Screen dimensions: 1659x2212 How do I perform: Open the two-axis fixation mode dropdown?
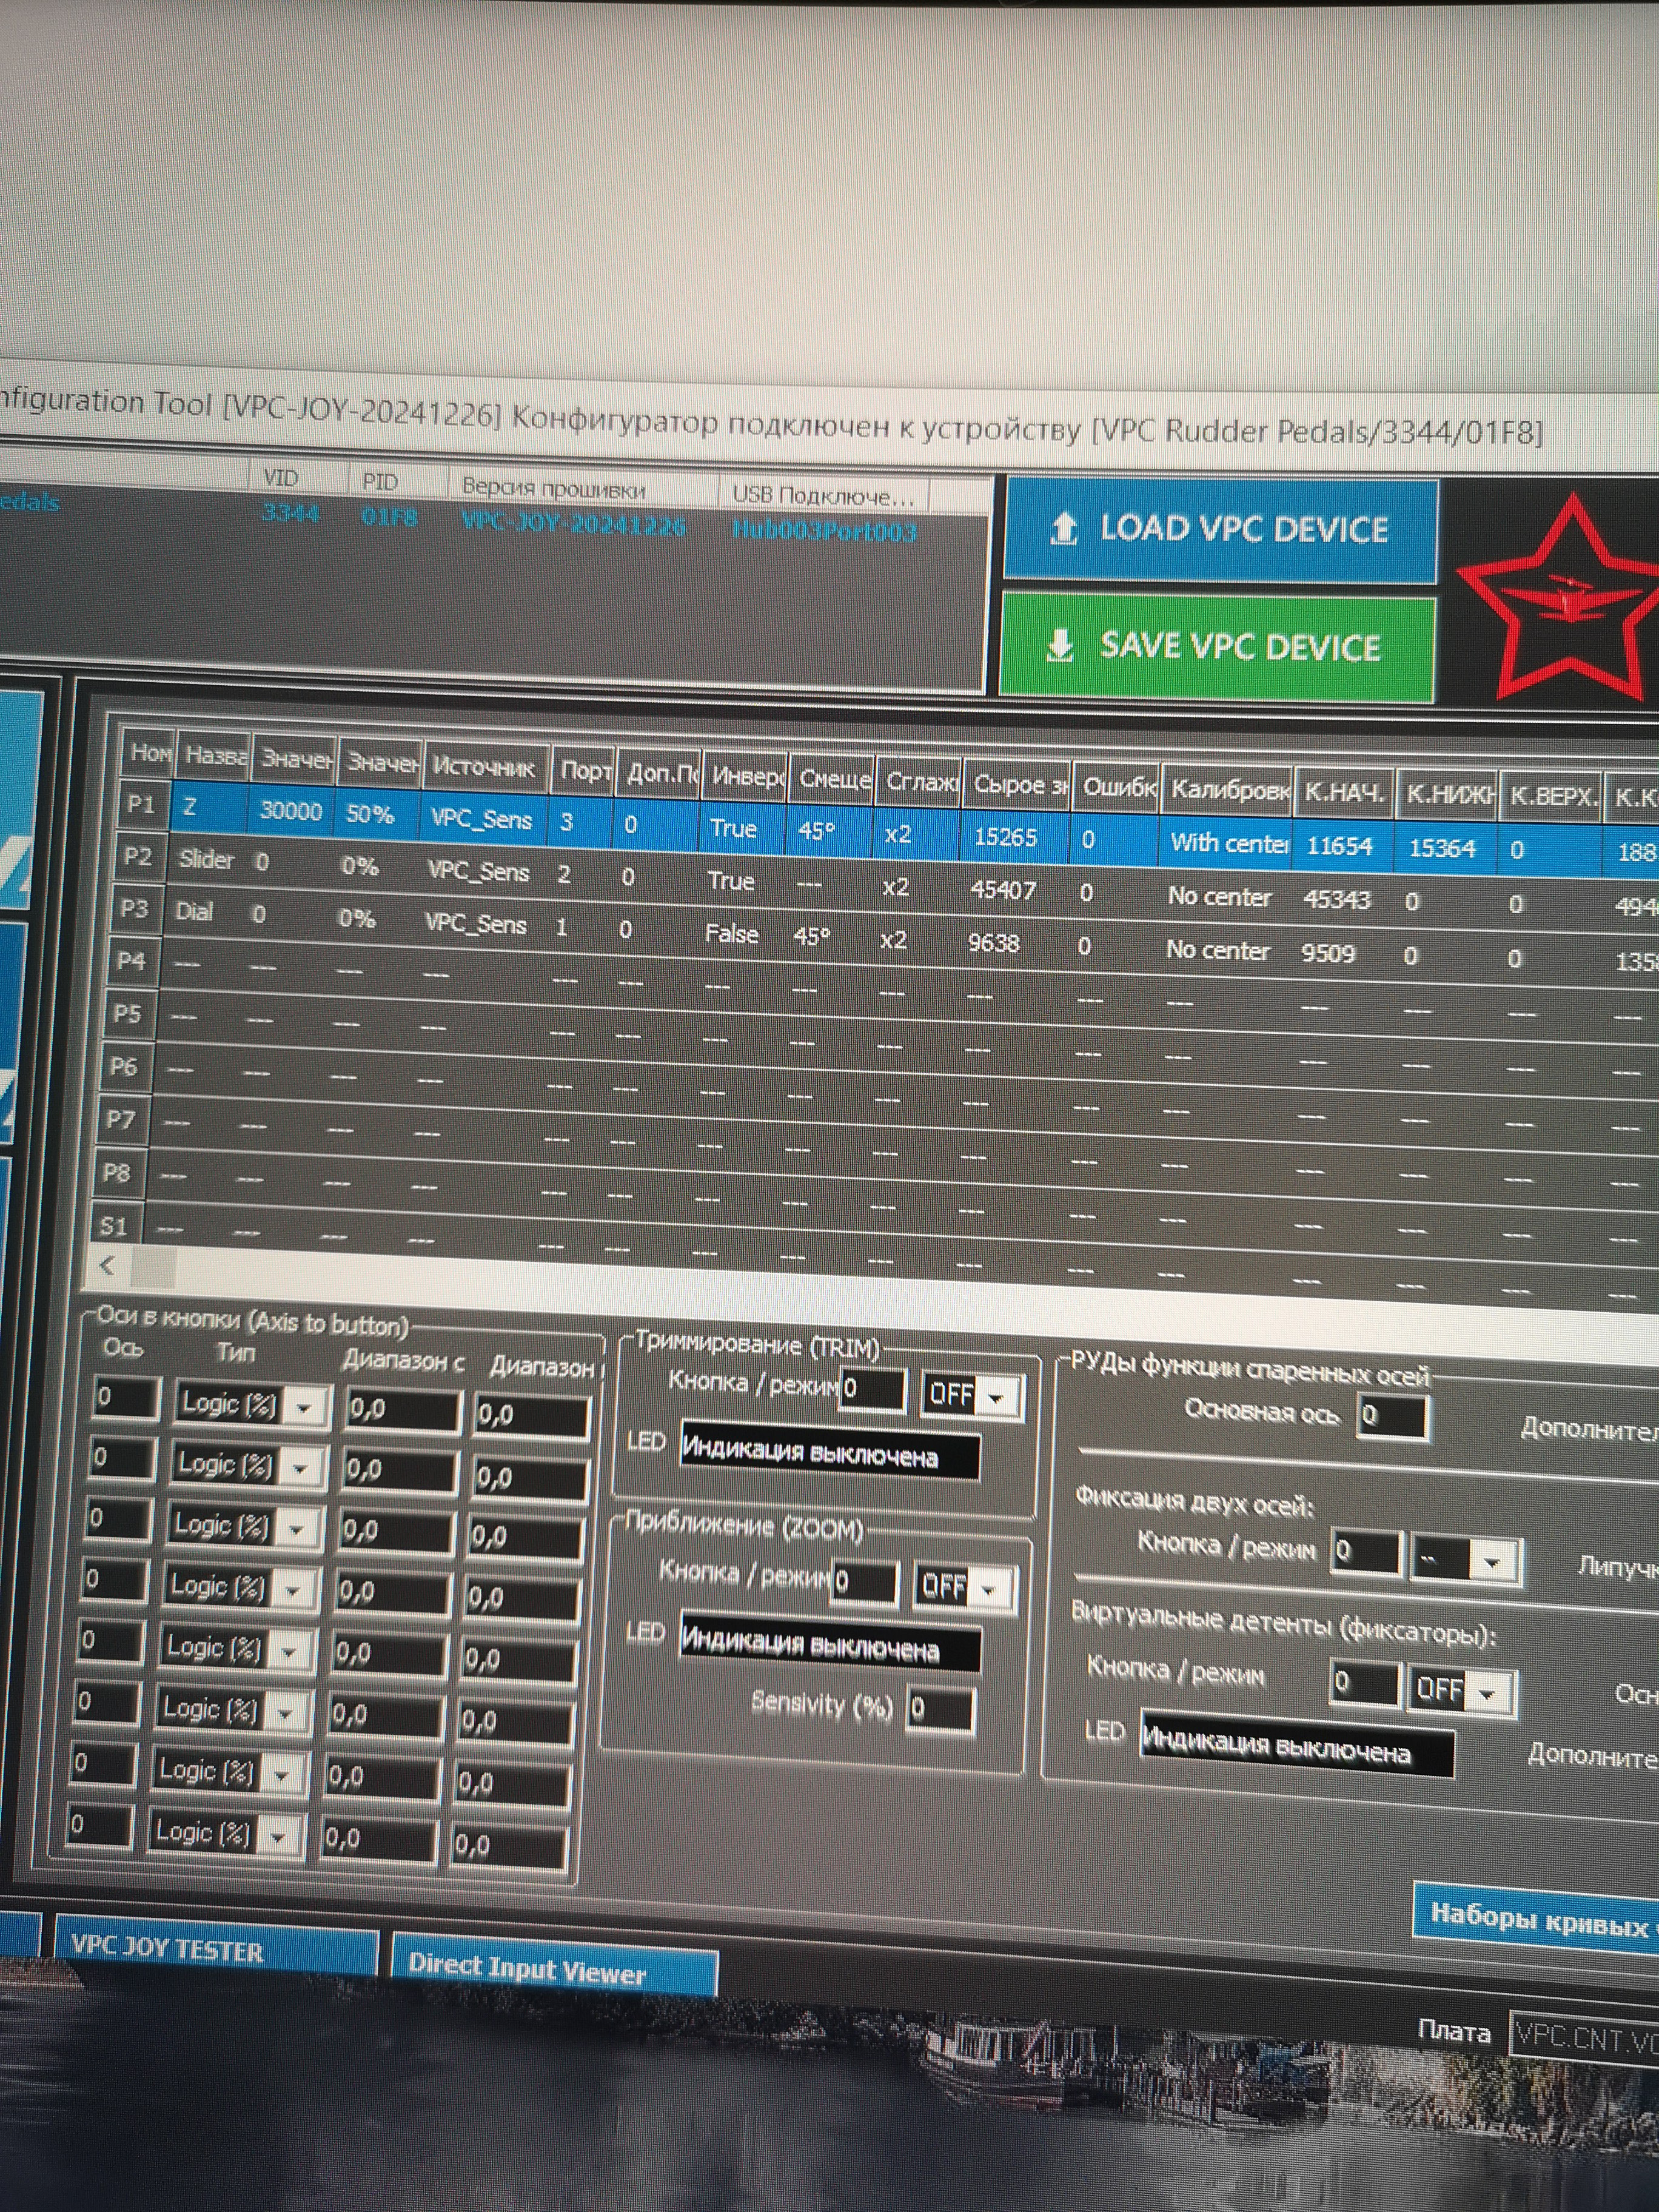(x=1466, y=1560)
